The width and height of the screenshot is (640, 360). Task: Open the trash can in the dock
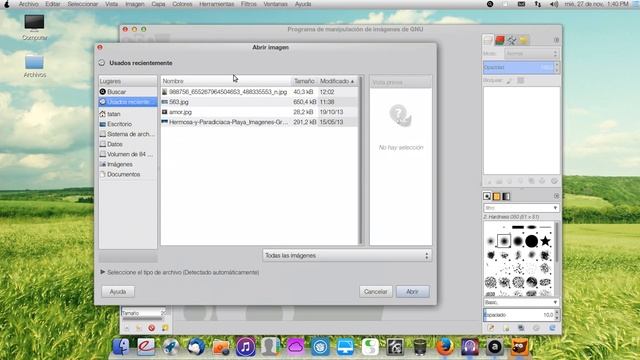[420, 347]
